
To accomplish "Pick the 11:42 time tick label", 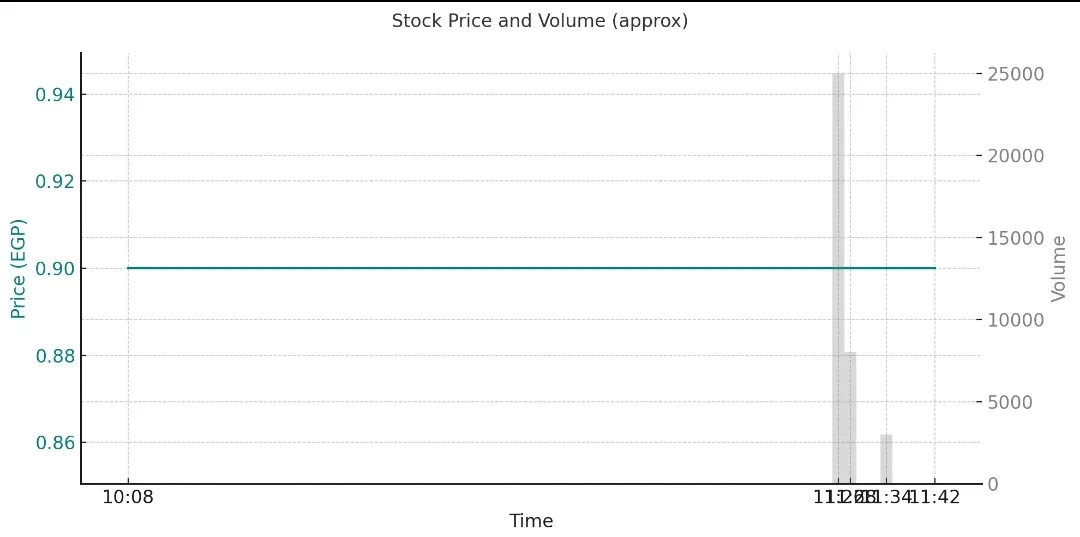I will tap(935, 497).
